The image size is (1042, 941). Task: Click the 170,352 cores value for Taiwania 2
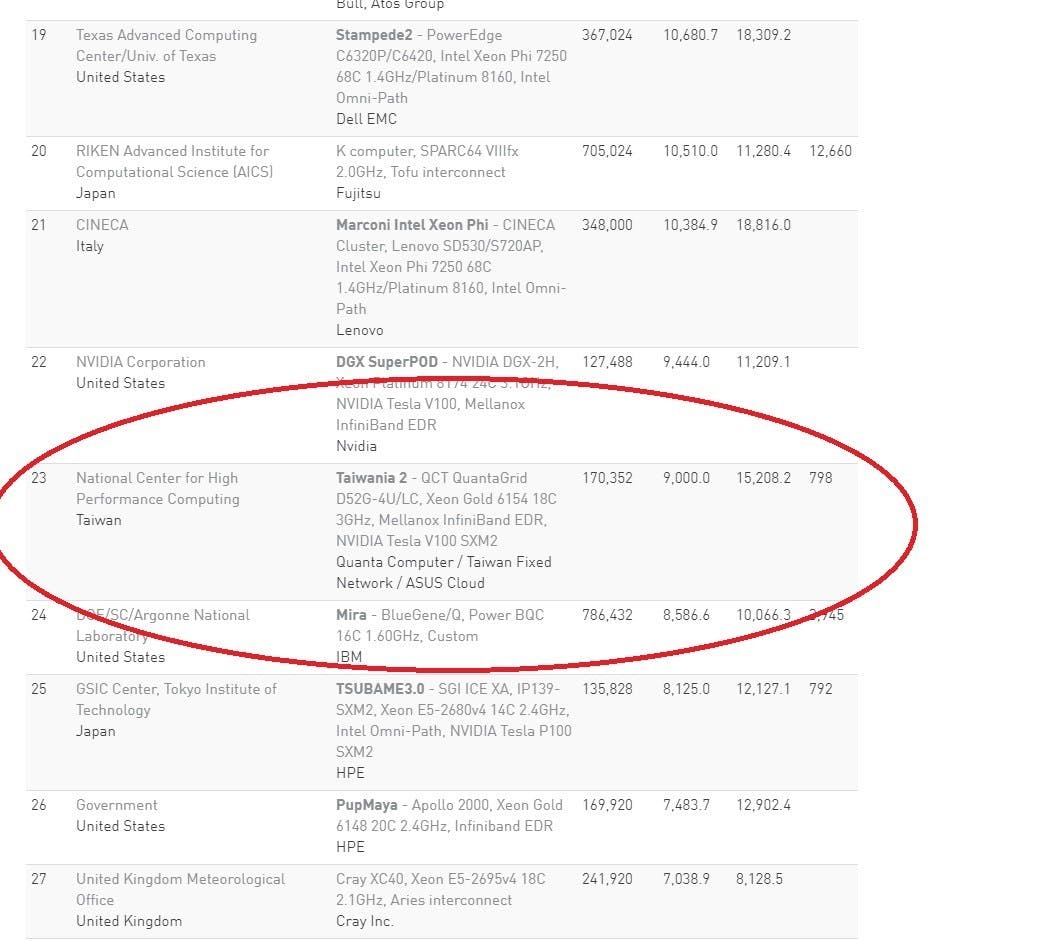click(607, 478)
